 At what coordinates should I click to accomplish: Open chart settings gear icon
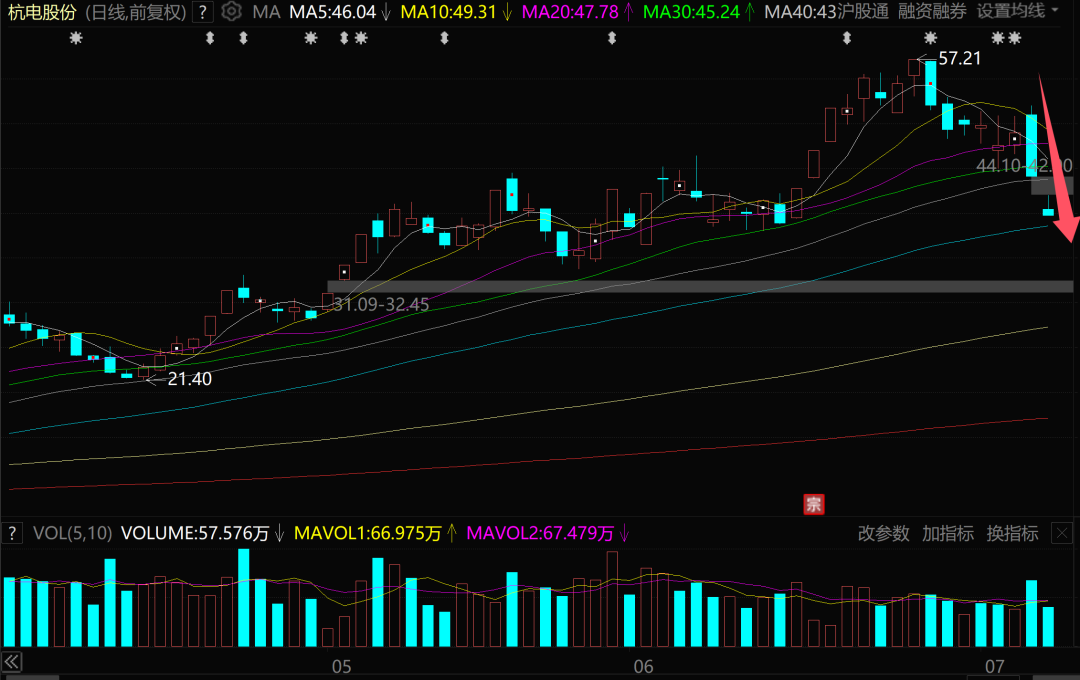tap(232, 12)
